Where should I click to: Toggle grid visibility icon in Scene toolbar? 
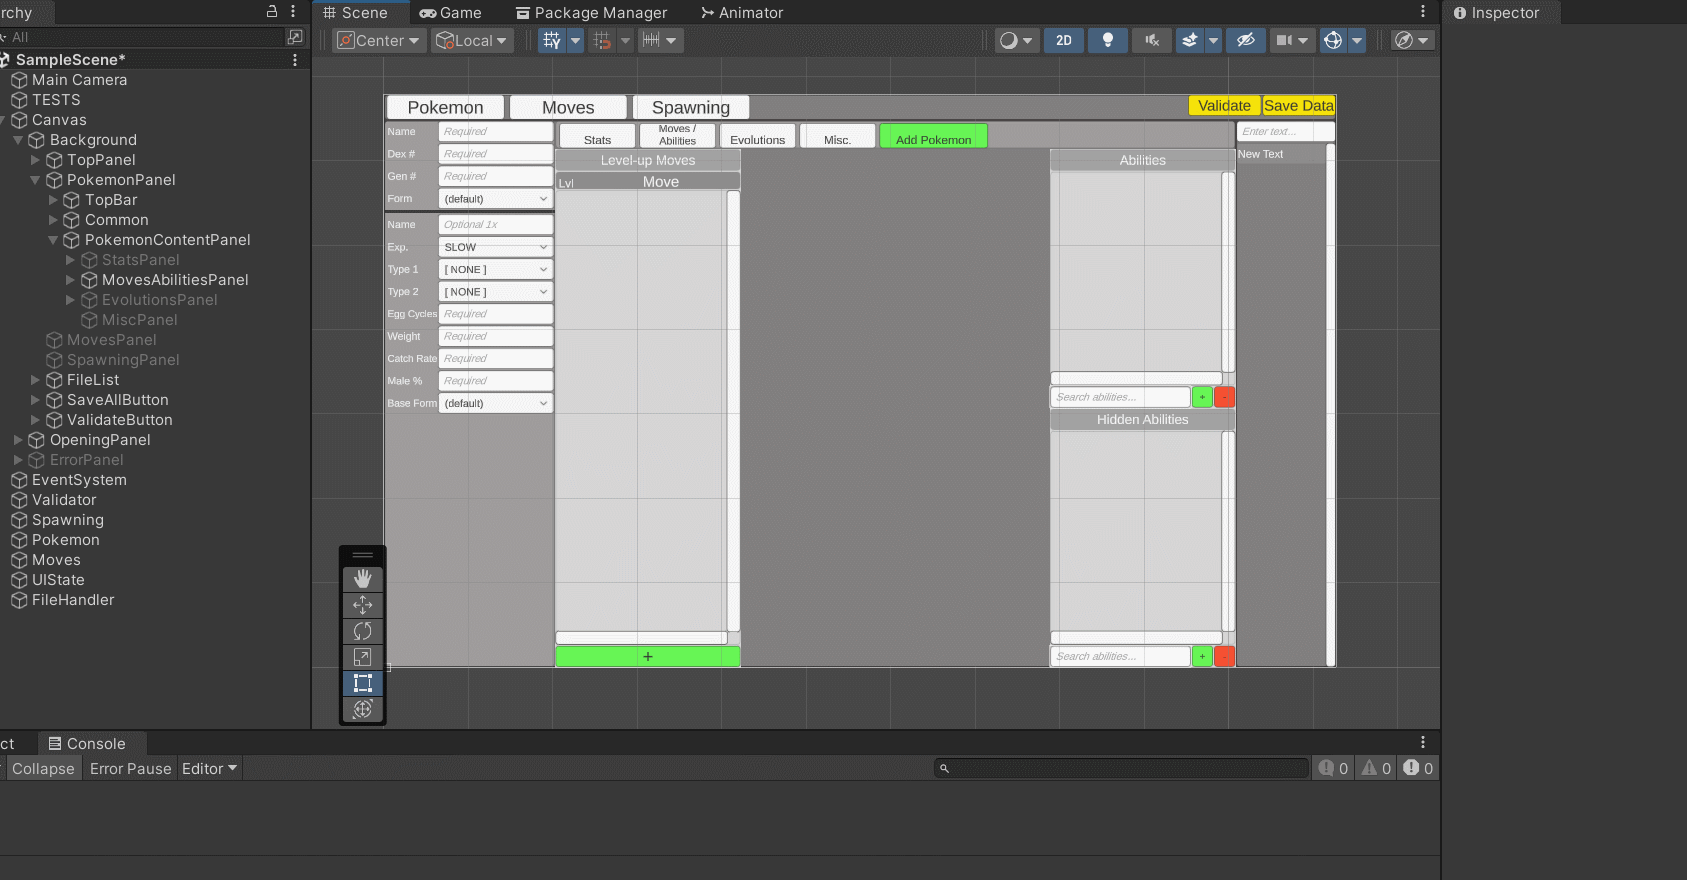(552, 40)
